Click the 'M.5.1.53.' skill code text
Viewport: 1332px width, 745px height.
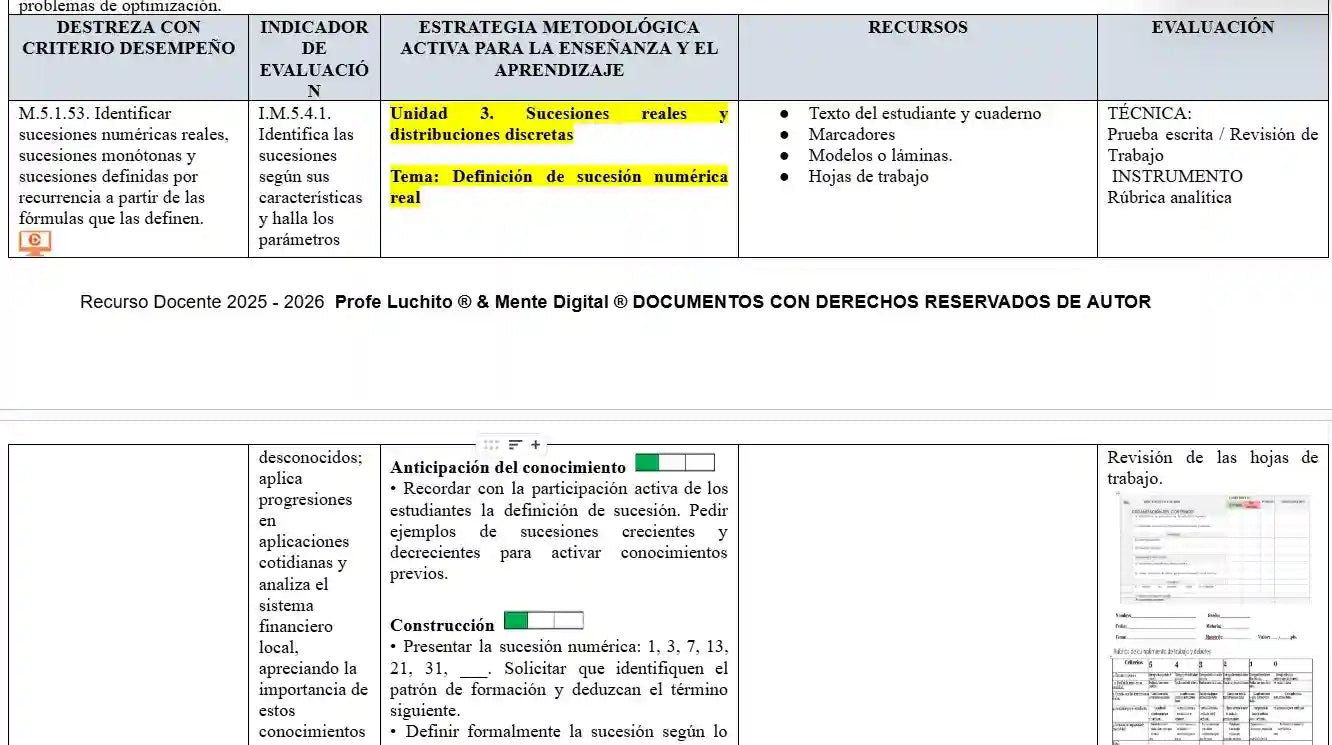[x=54, y=114]
